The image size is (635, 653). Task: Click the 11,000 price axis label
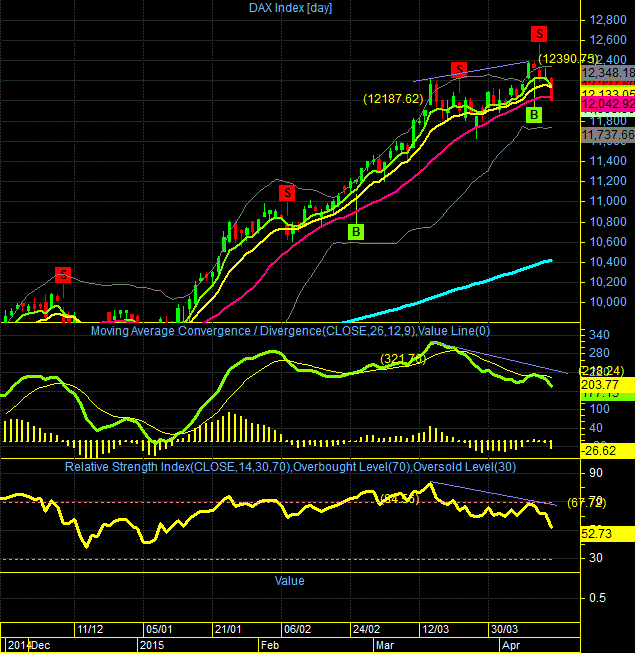coord(608,201)
